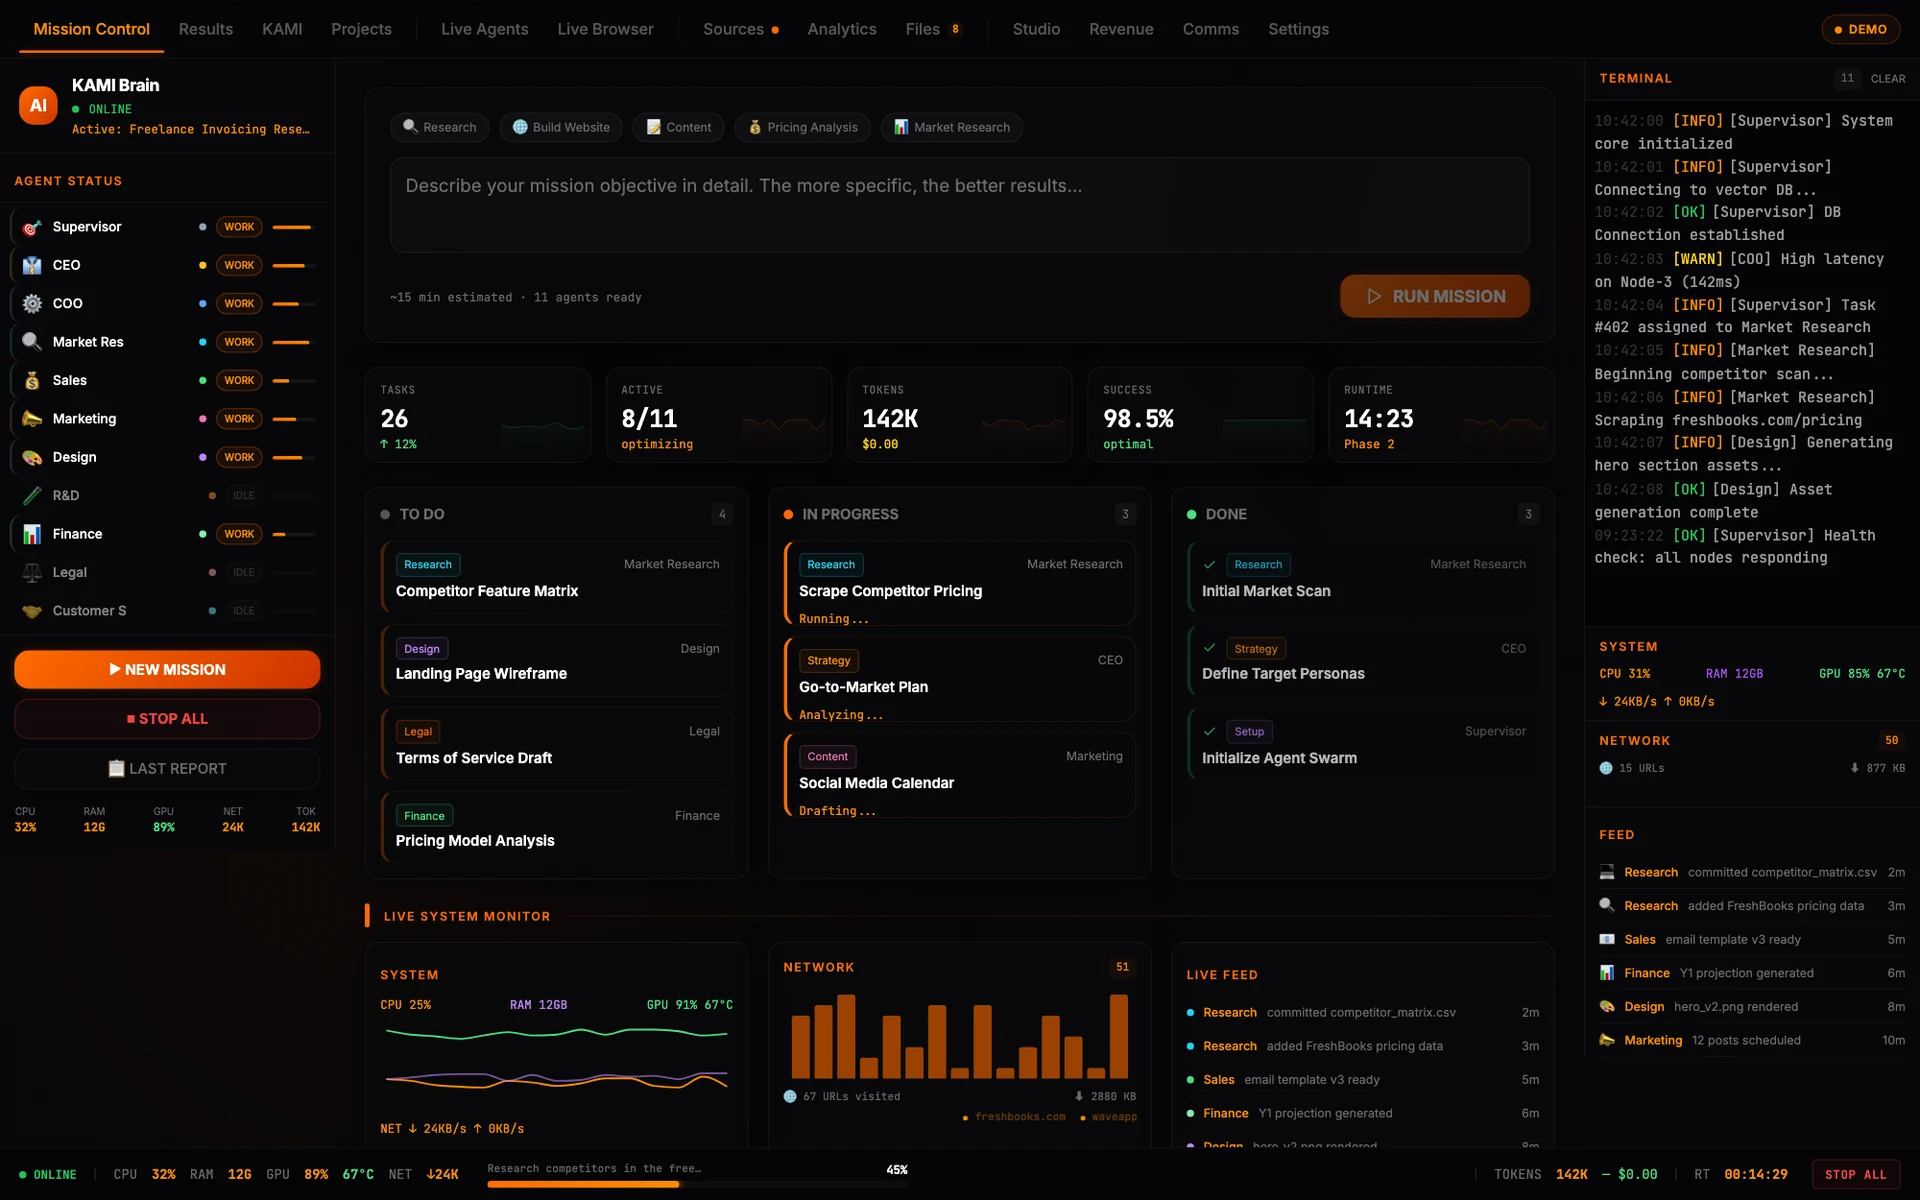Screen dimensions: 1920x1200
Task: Click the mission progress bar at 45%
Action: (x=697, y=1184)
